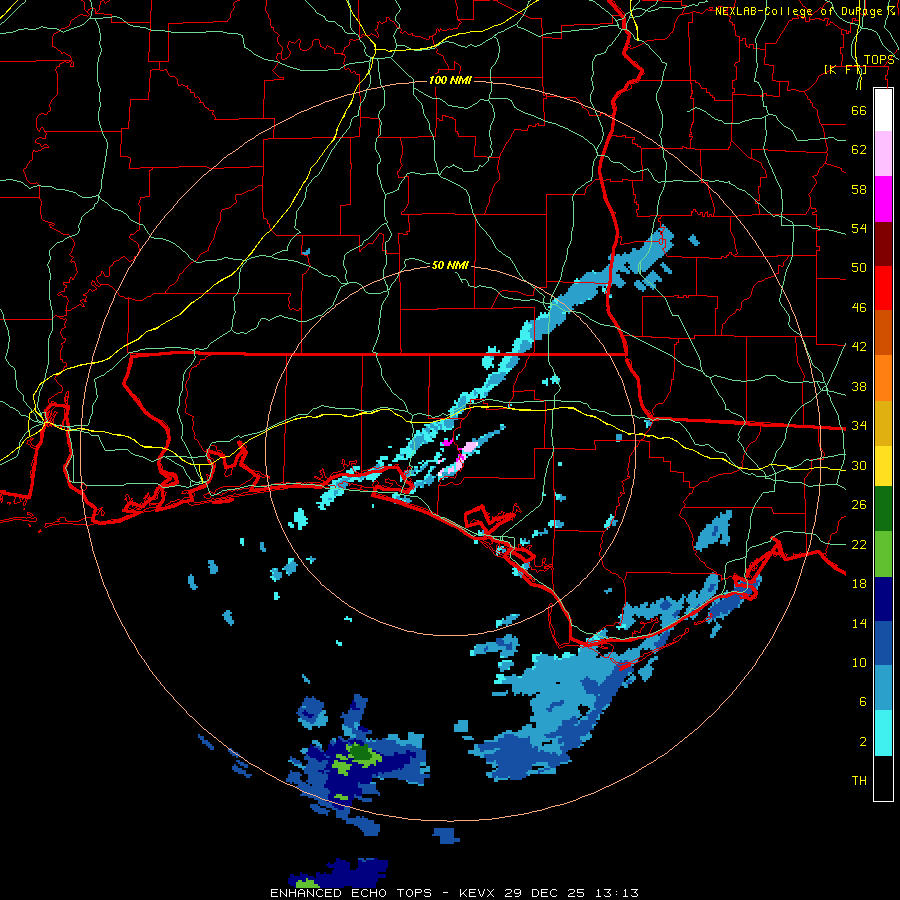Viewport: 900px width, 900px height.
Task: Click the 29 DEC 25 date stamp
Action: pos(544,893)
